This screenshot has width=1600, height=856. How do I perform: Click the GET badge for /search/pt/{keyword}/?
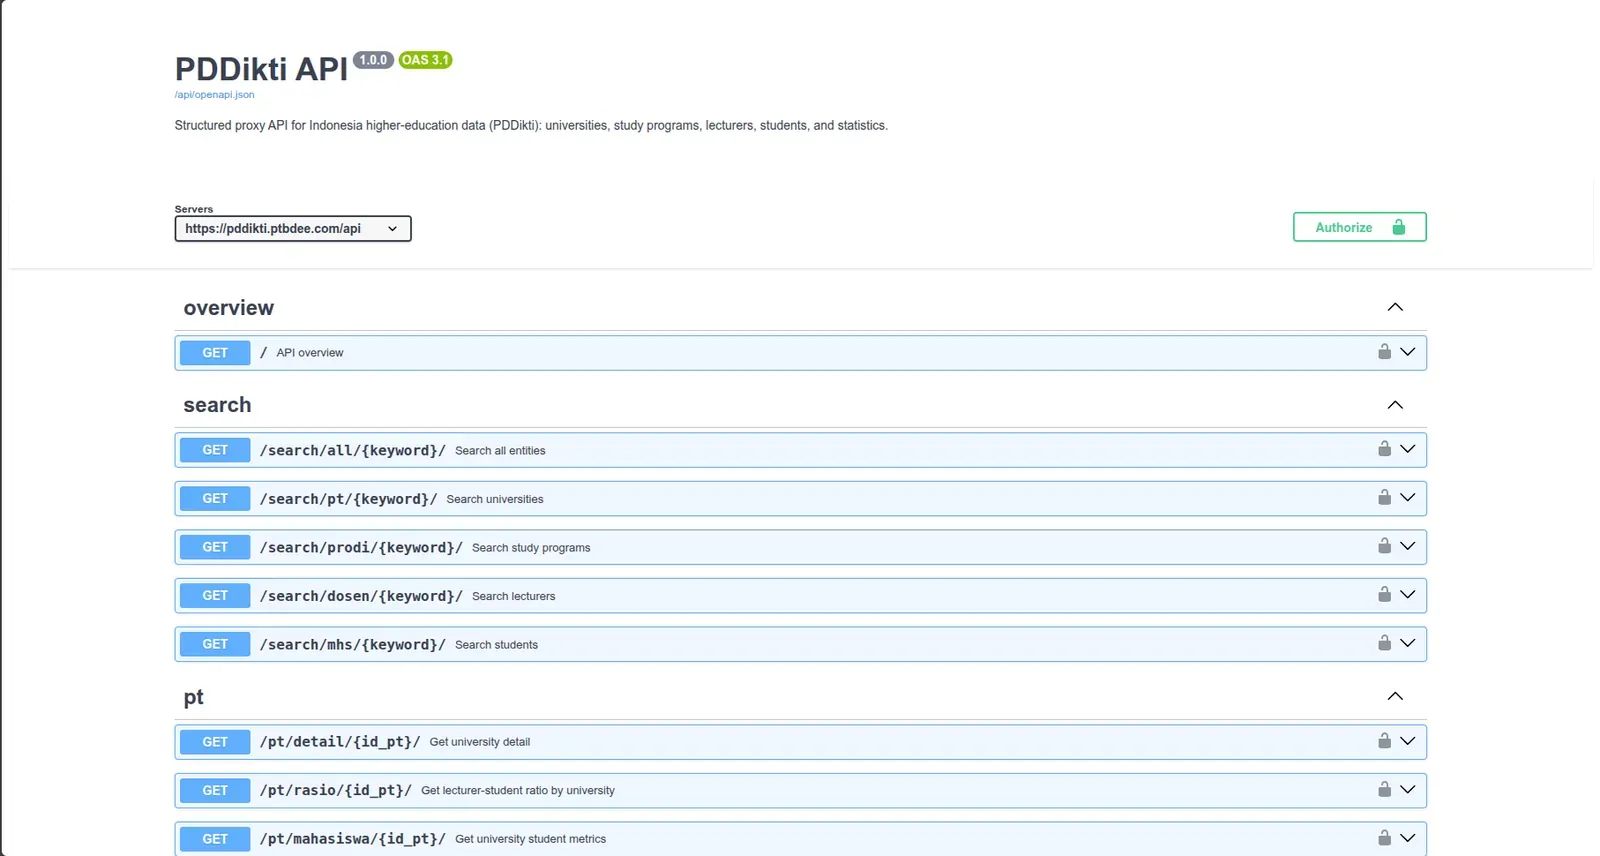[x=215, y=499]
